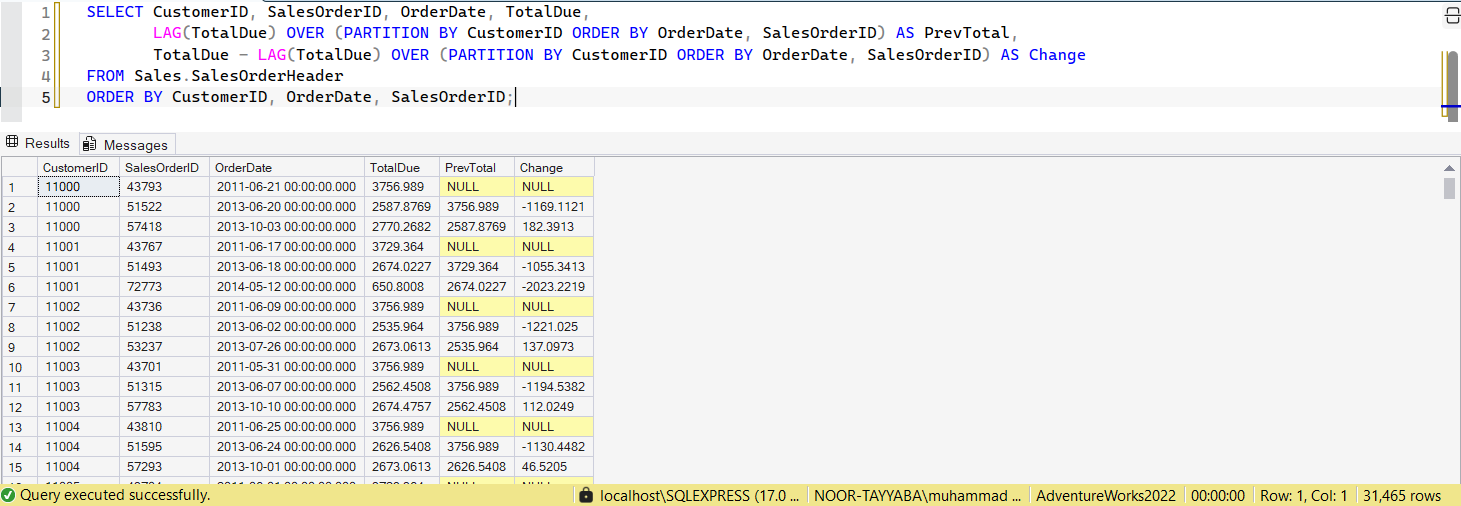Click the Change column header
This screenshot has height=506, width=1461.
[x=554, y=167]
